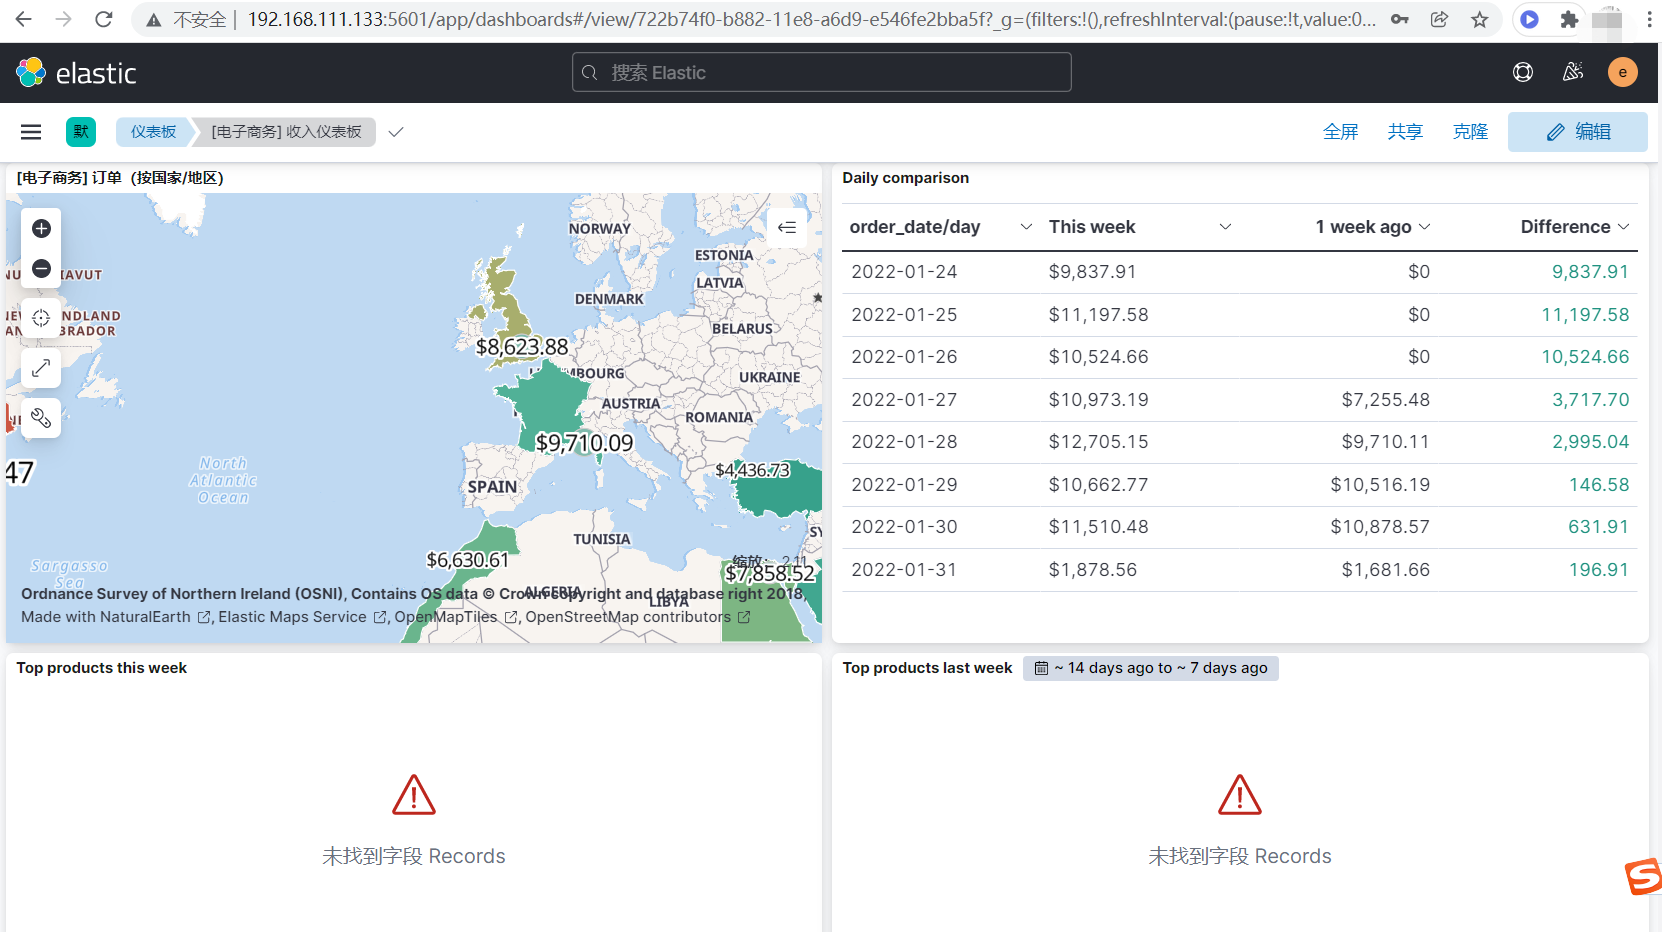
Task: Expand the map layers panel
Action: pos(787,227)
